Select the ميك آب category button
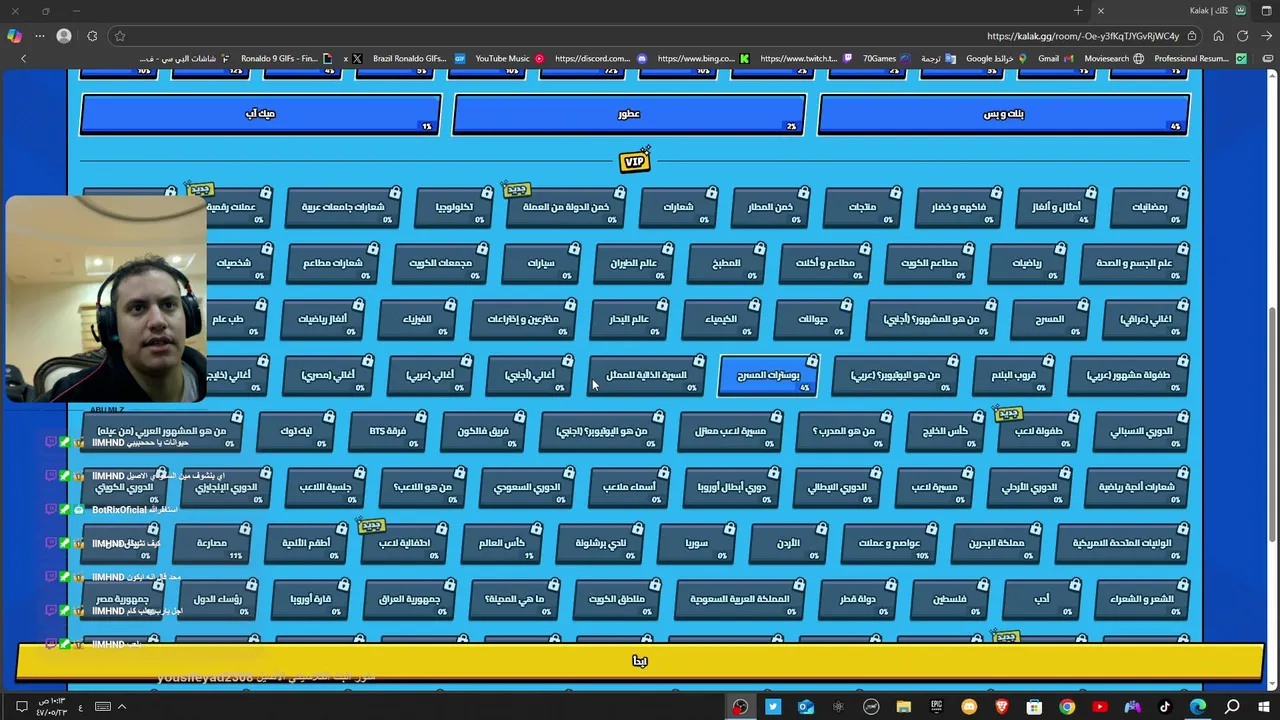The width and height of the screenshot is (1280, 720). pos(260,114)
